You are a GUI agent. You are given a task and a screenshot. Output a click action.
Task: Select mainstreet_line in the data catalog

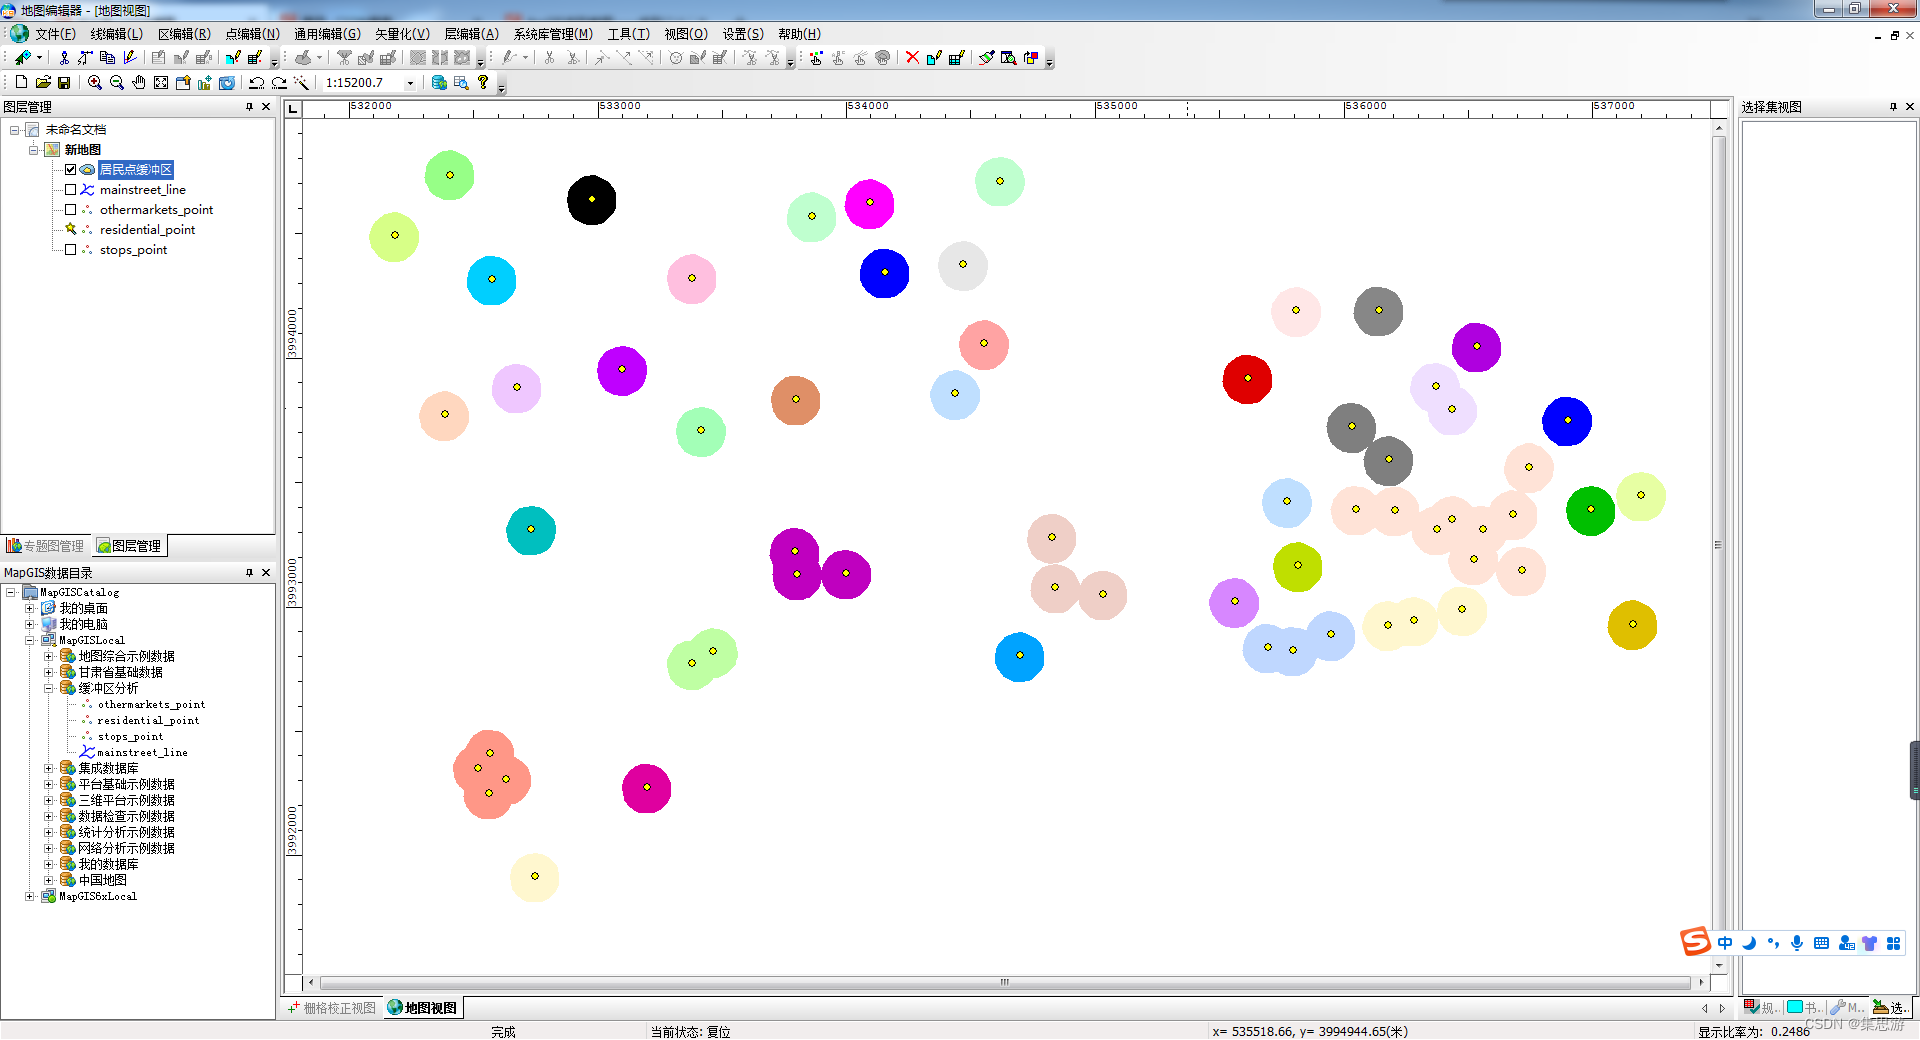pyautogui.click(x=142, y=752)
